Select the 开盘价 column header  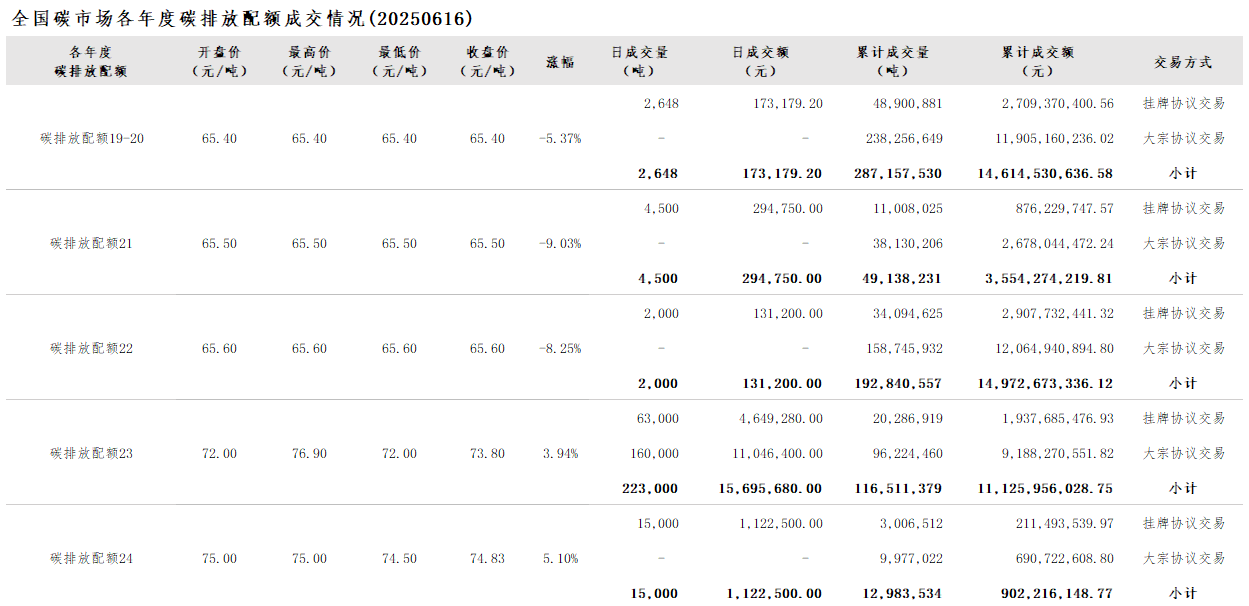point(219,61)
